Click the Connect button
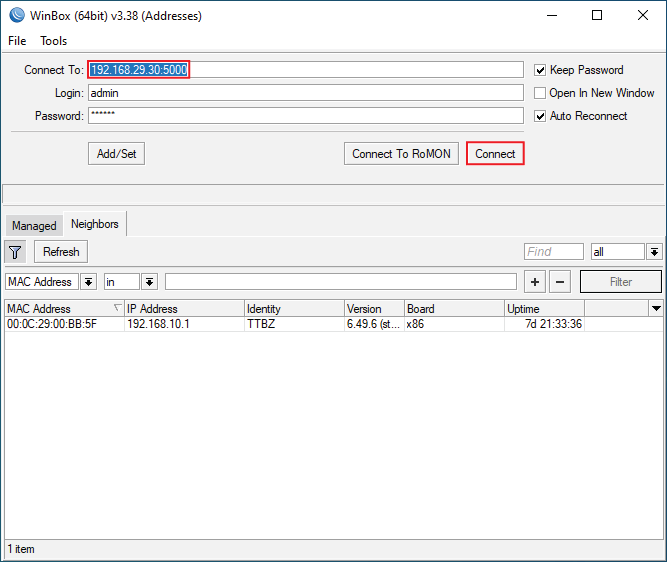This screenshot has width=667, height=562. (495, 154)
